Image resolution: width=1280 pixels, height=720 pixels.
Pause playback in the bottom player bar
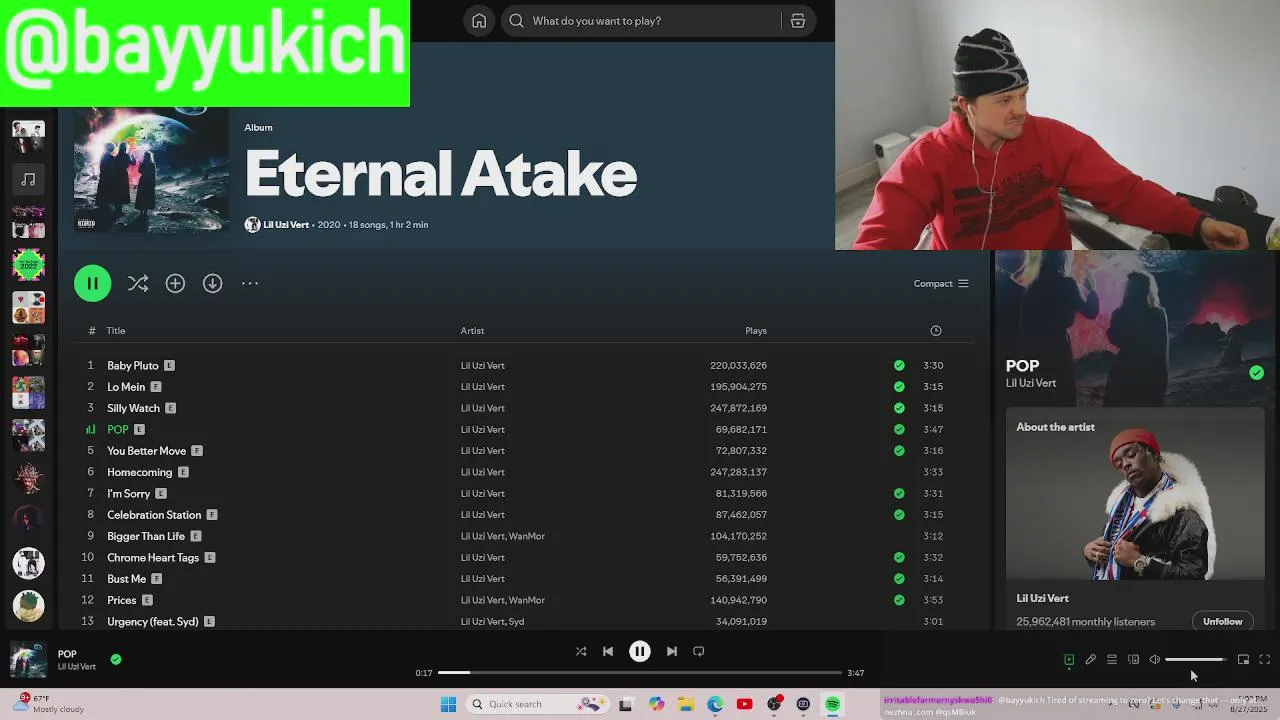pos(640,652)
